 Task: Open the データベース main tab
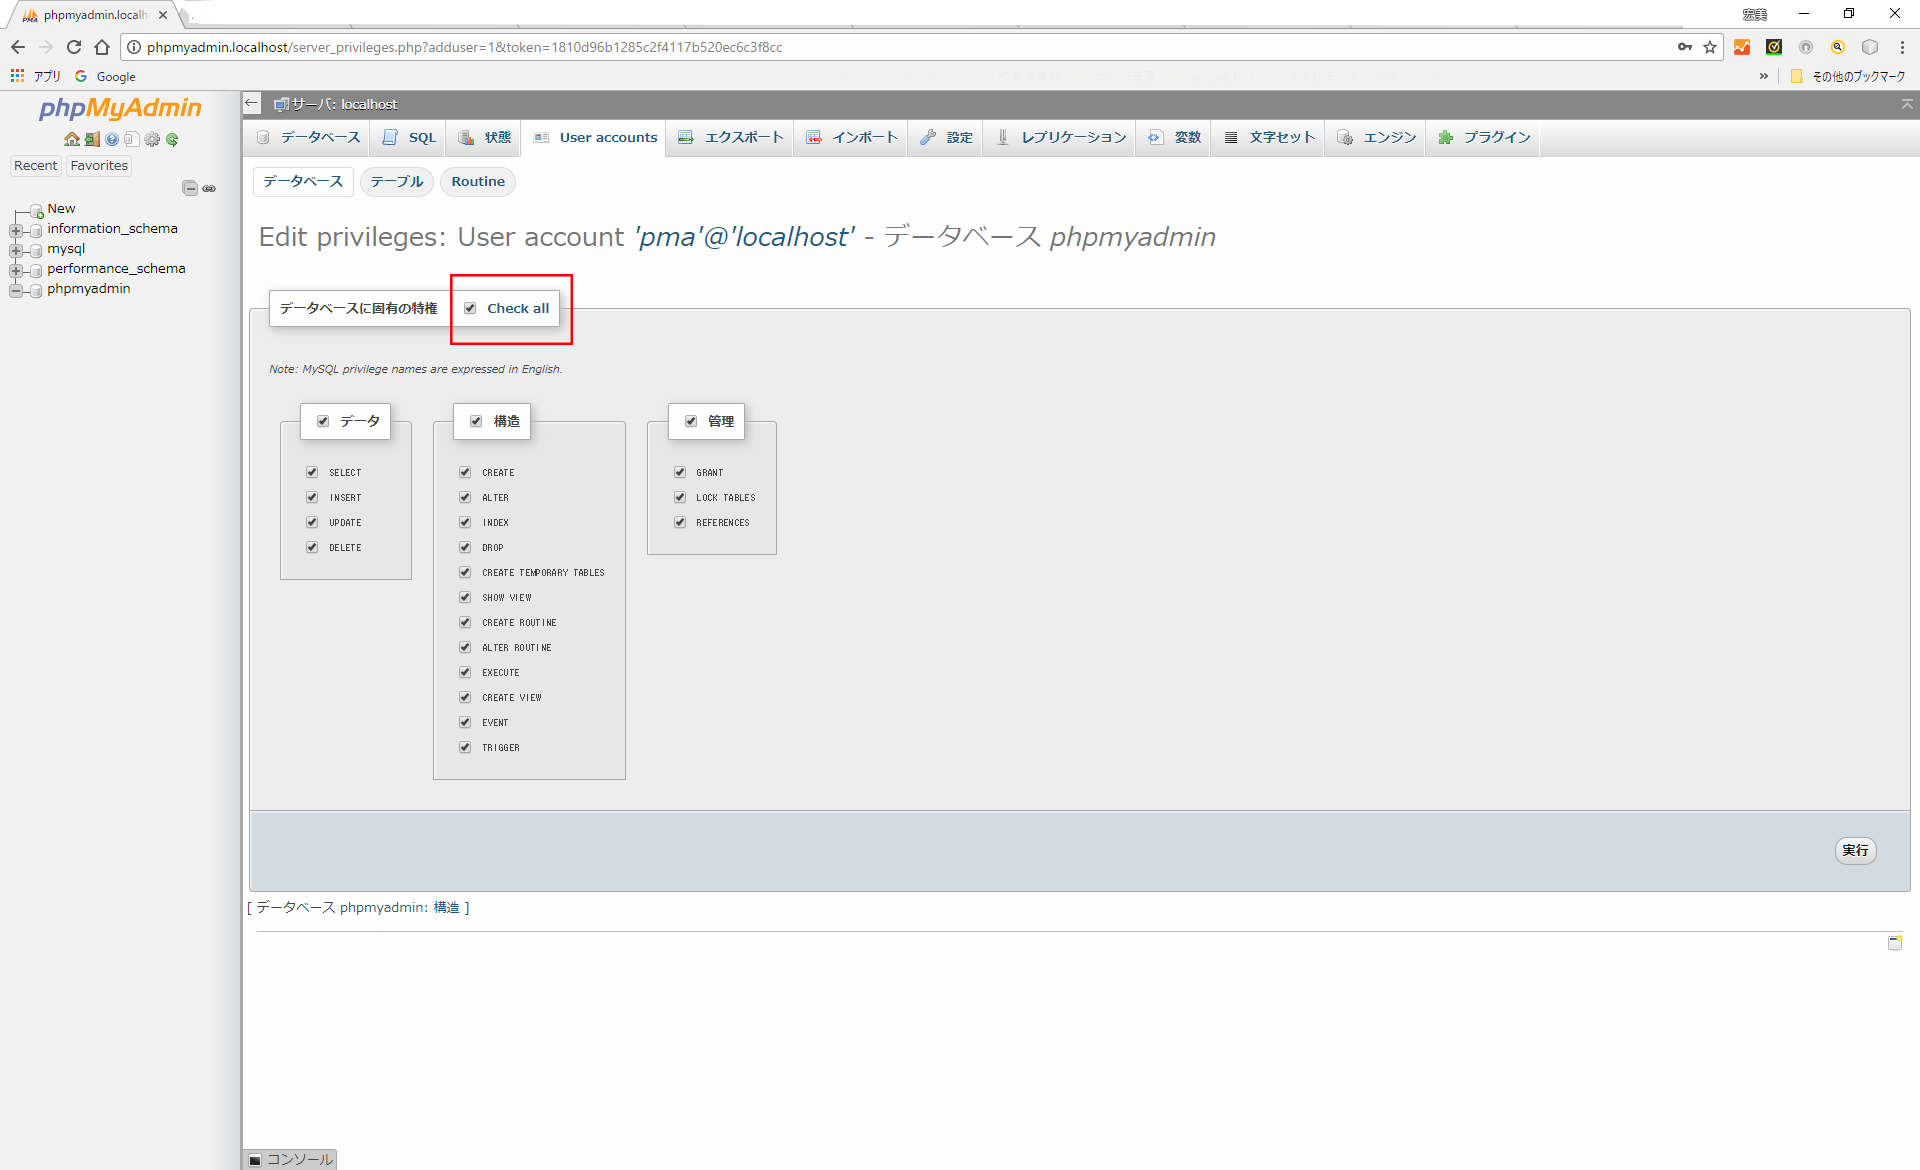308,138
